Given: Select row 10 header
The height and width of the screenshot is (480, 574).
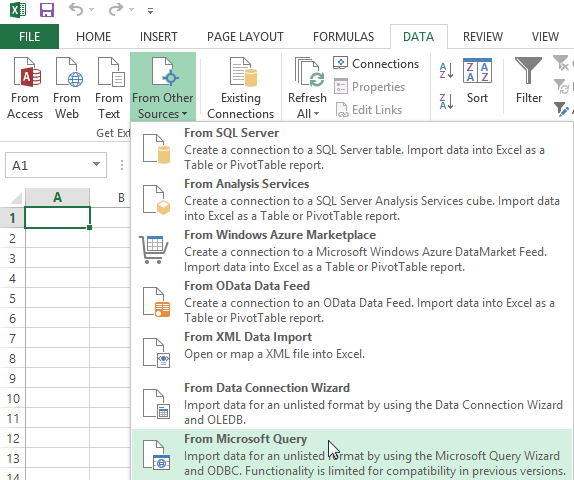Looking at the screenshot, I should (12, 398).
